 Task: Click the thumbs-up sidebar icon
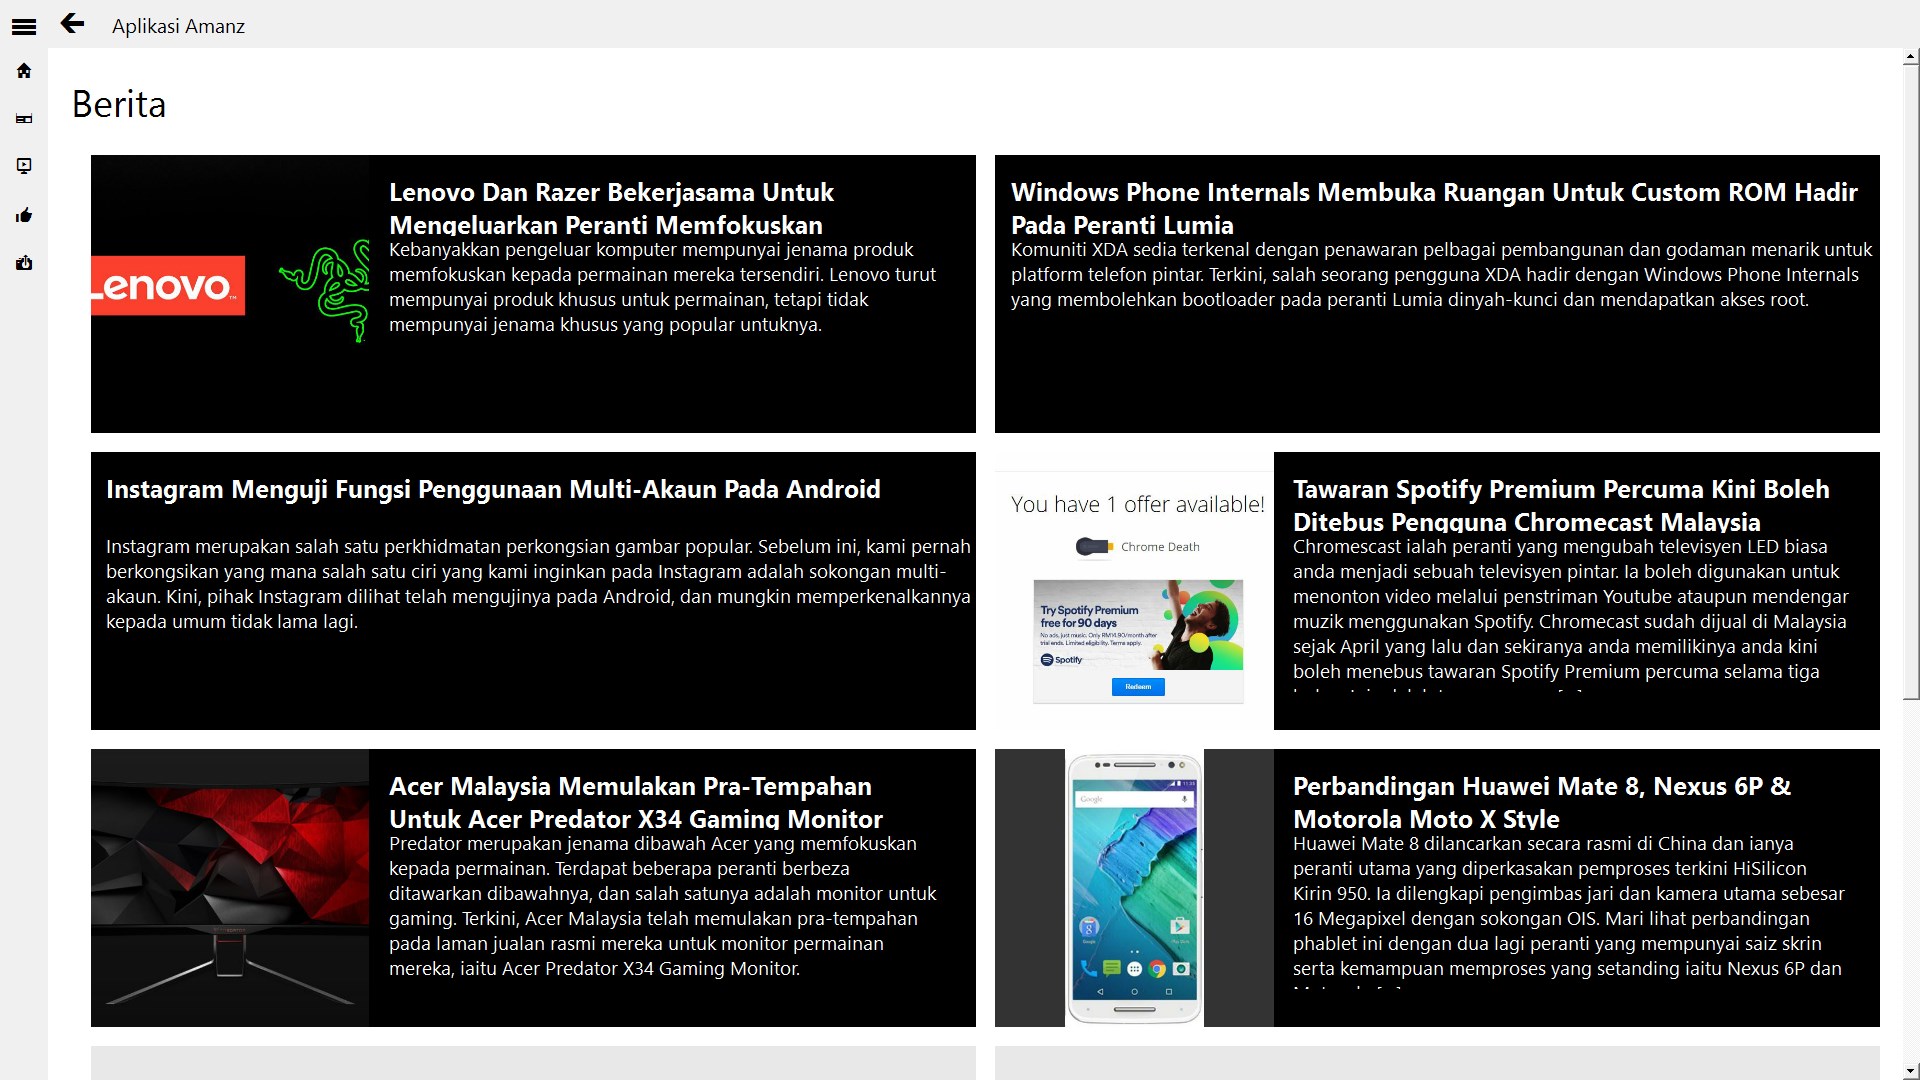click(24, 215)
